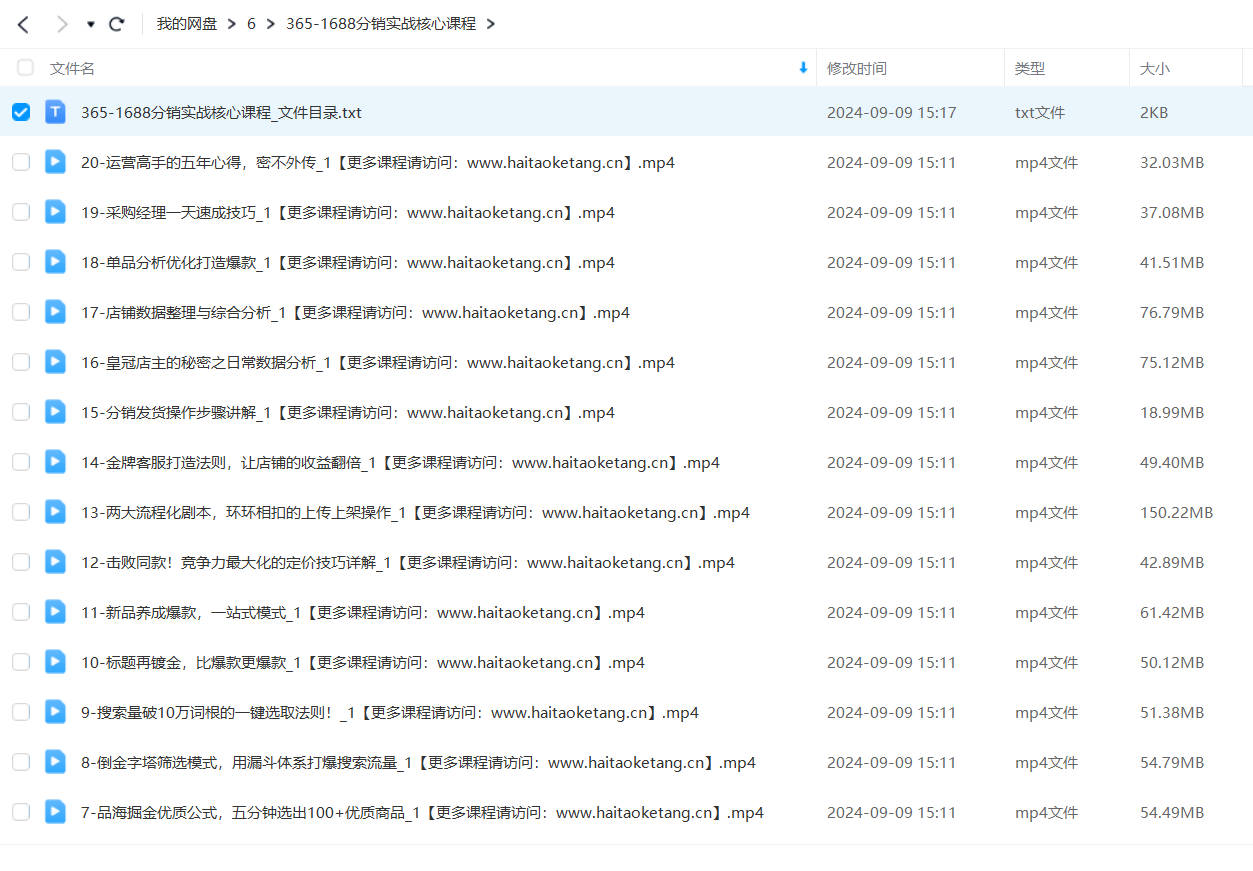Viewport: 1253px width, 871px height.
Task: Sort by 文件名 column header
Action: [x=73, y=68]
